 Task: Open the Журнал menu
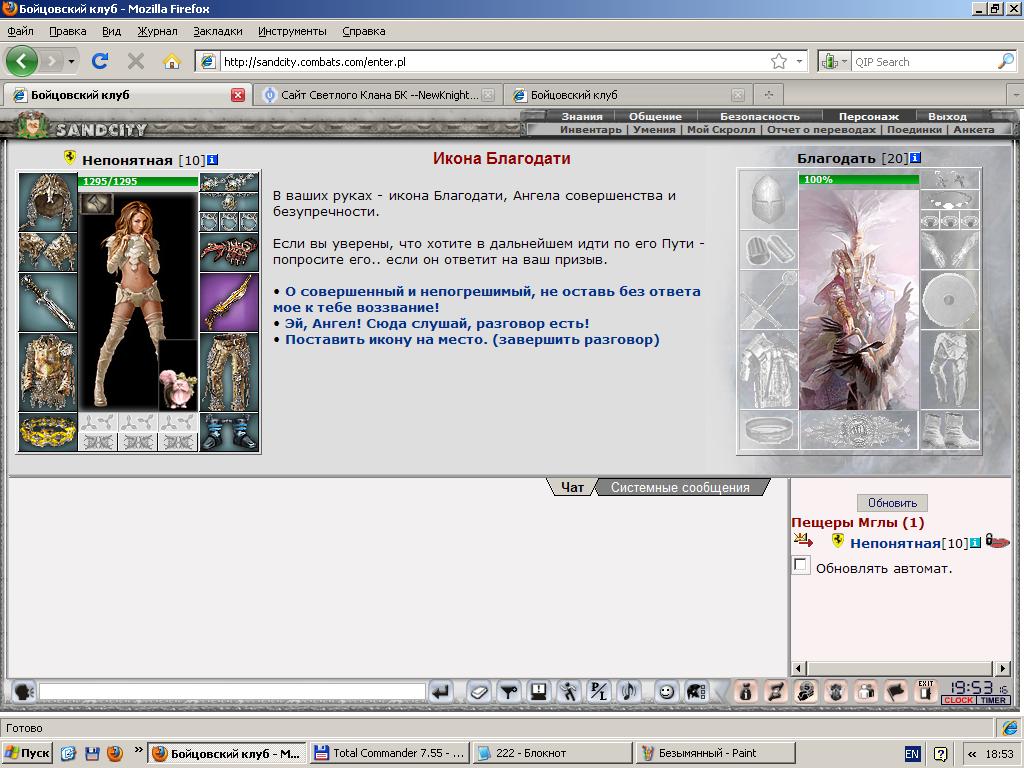[x=157, y=31]
